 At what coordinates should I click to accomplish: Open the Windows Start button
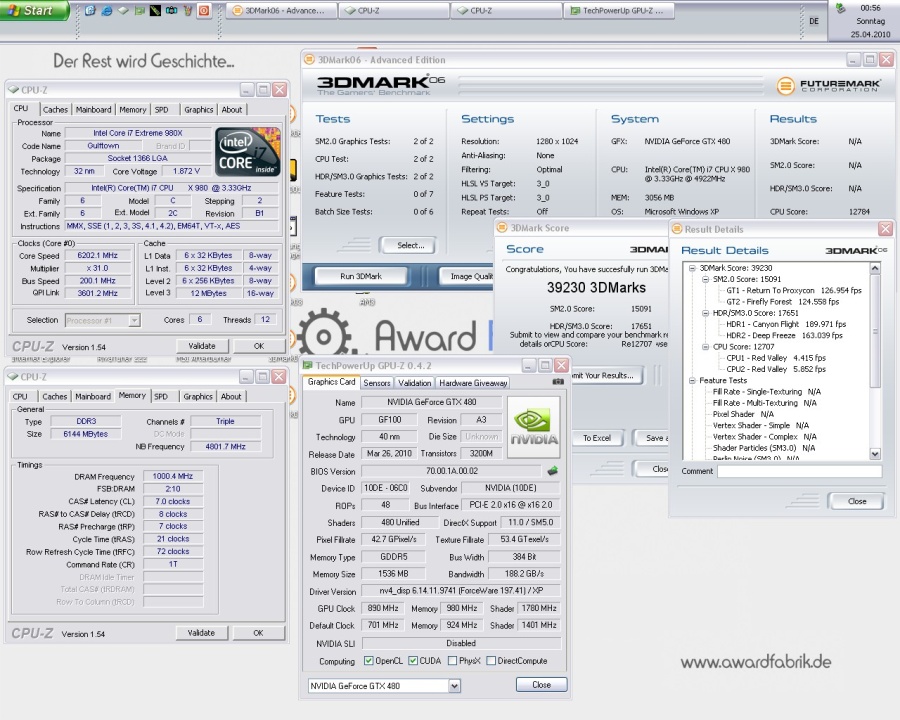click(x=34, y=10)
